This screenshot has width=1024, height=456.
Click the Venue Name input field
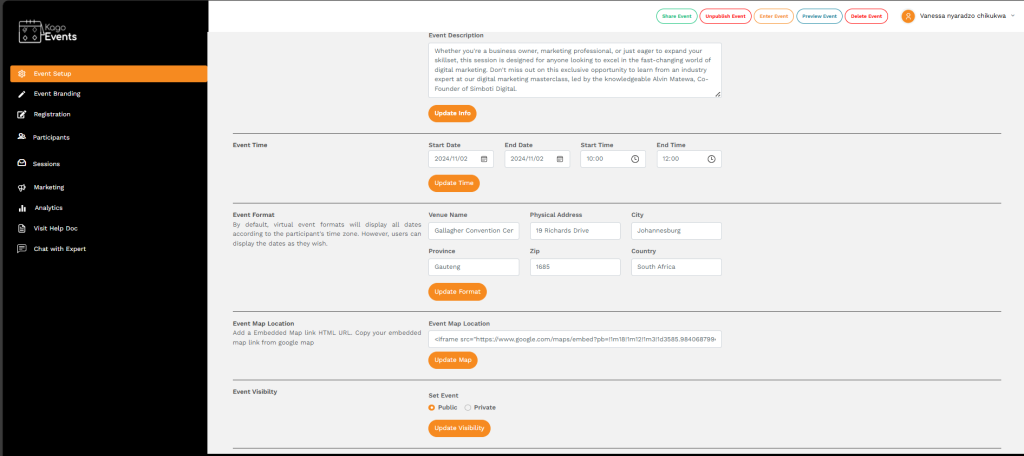pos(473,231)
